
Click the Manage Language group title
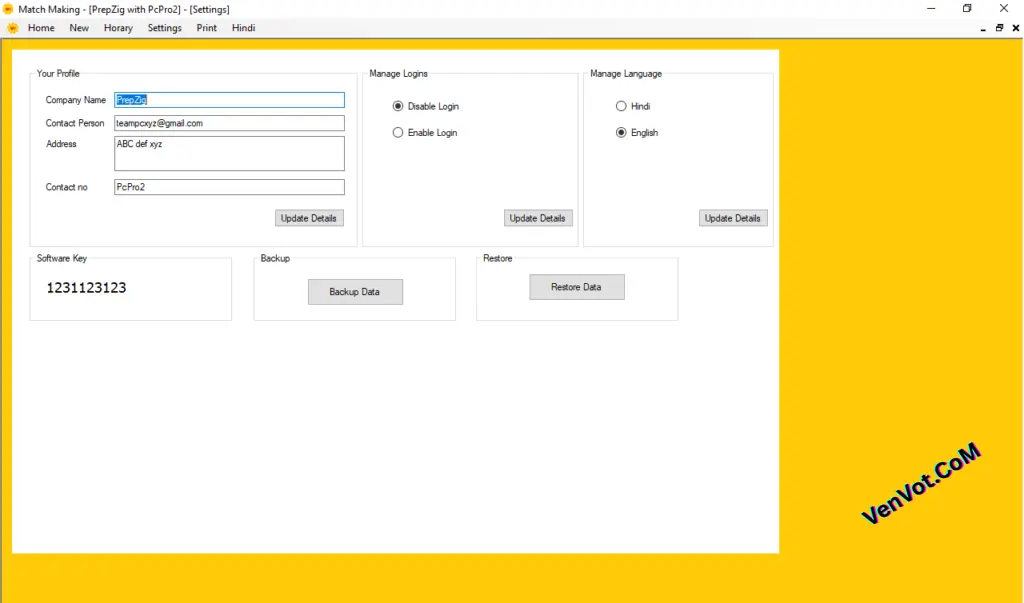(626, 74)
